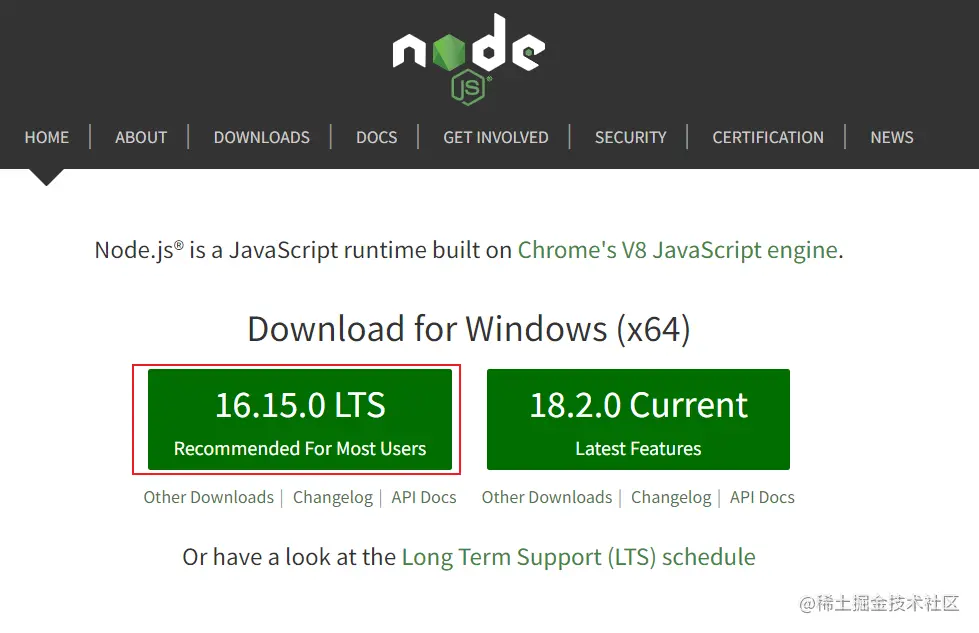Open the HOME nav item
Image resolution: width=979 pixels, height=633 pixels.
click(47, 137)
